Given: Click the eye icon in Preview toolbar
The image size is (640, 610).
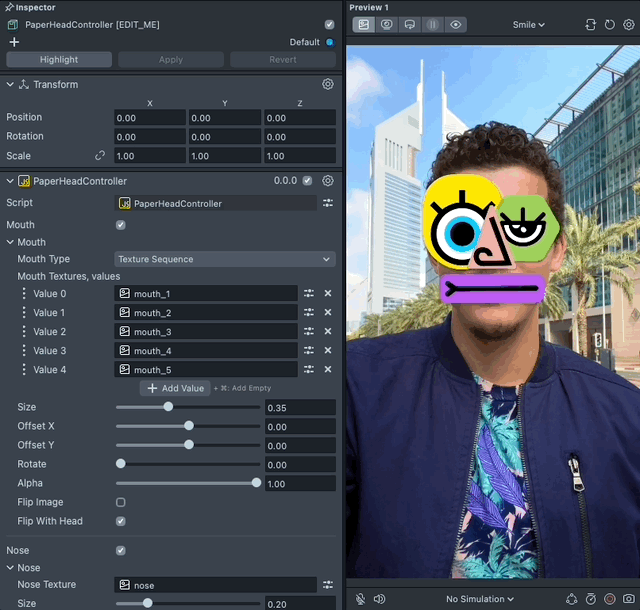Looking at the screenshot, I should (456, 25).
